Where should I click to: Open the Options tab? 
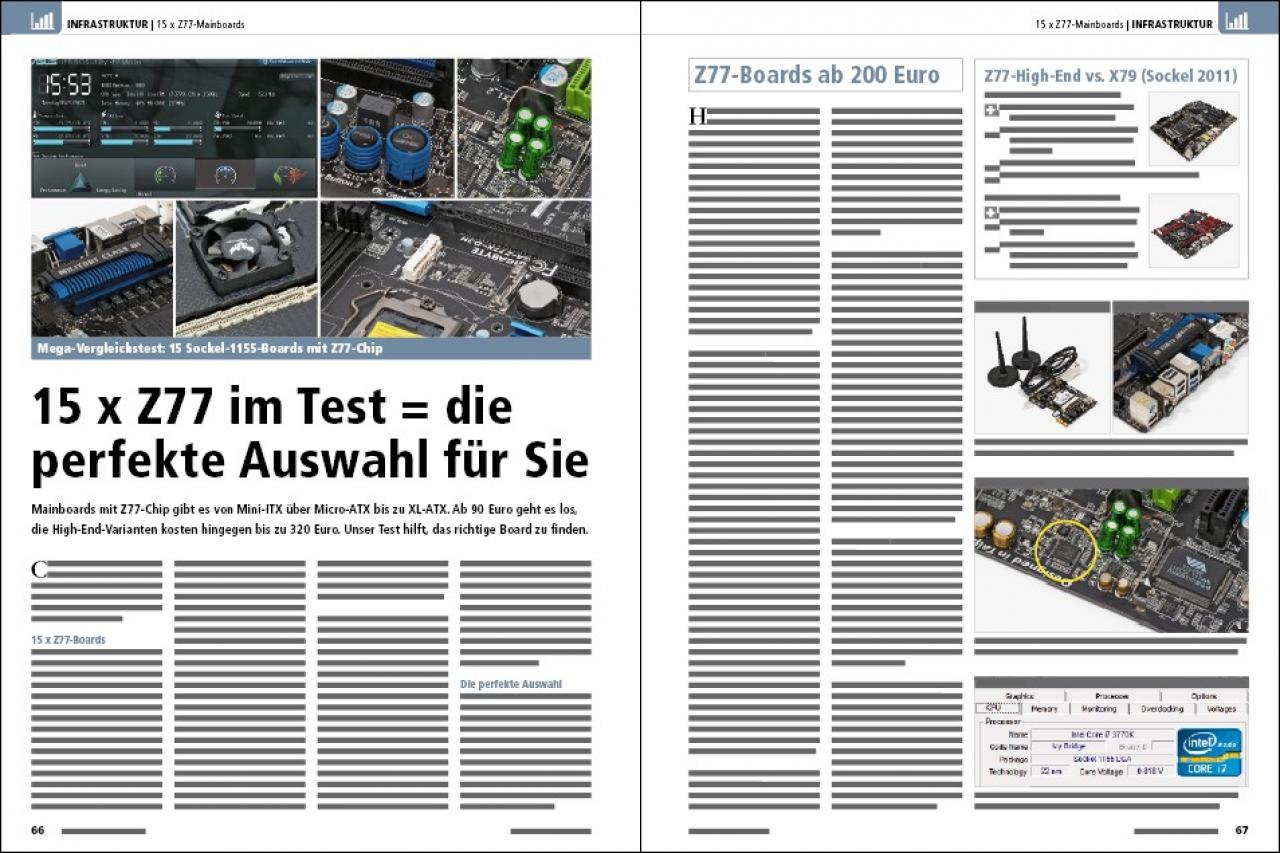tap(1204, 696)
